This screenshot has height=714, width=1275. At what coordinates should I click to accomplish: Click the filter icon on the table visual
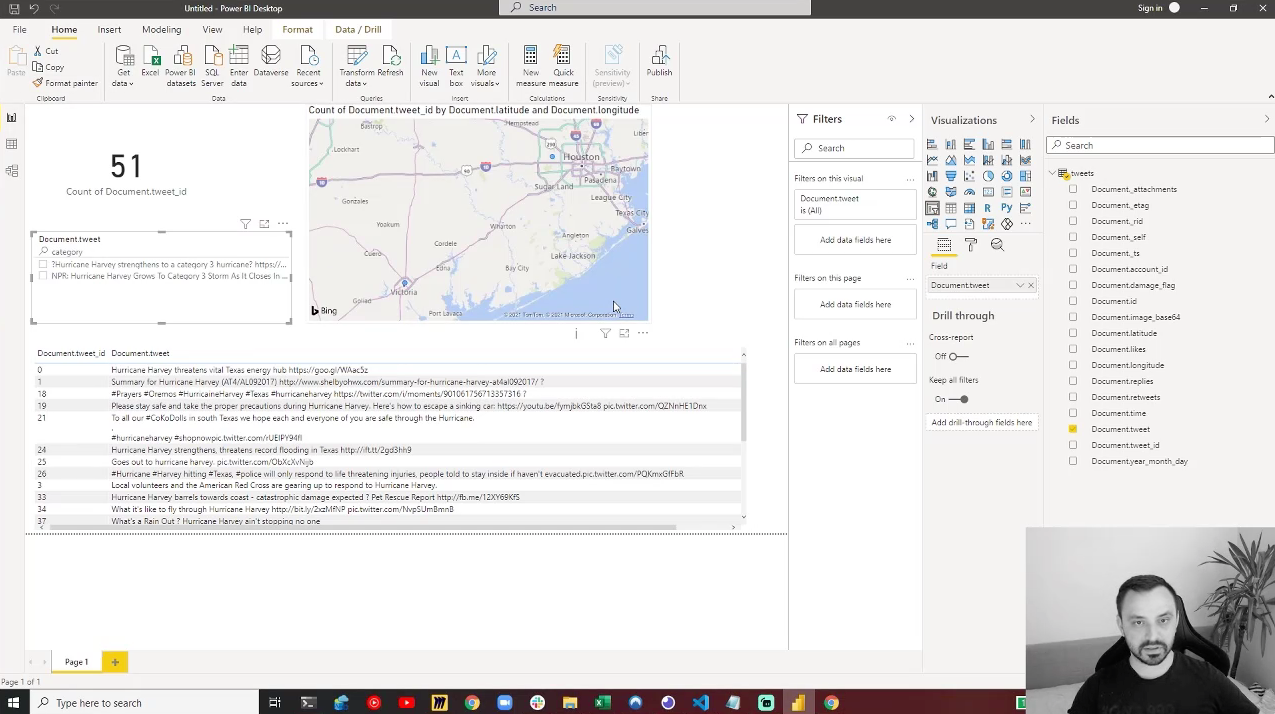pyautogui.click(x=605, y=333)
